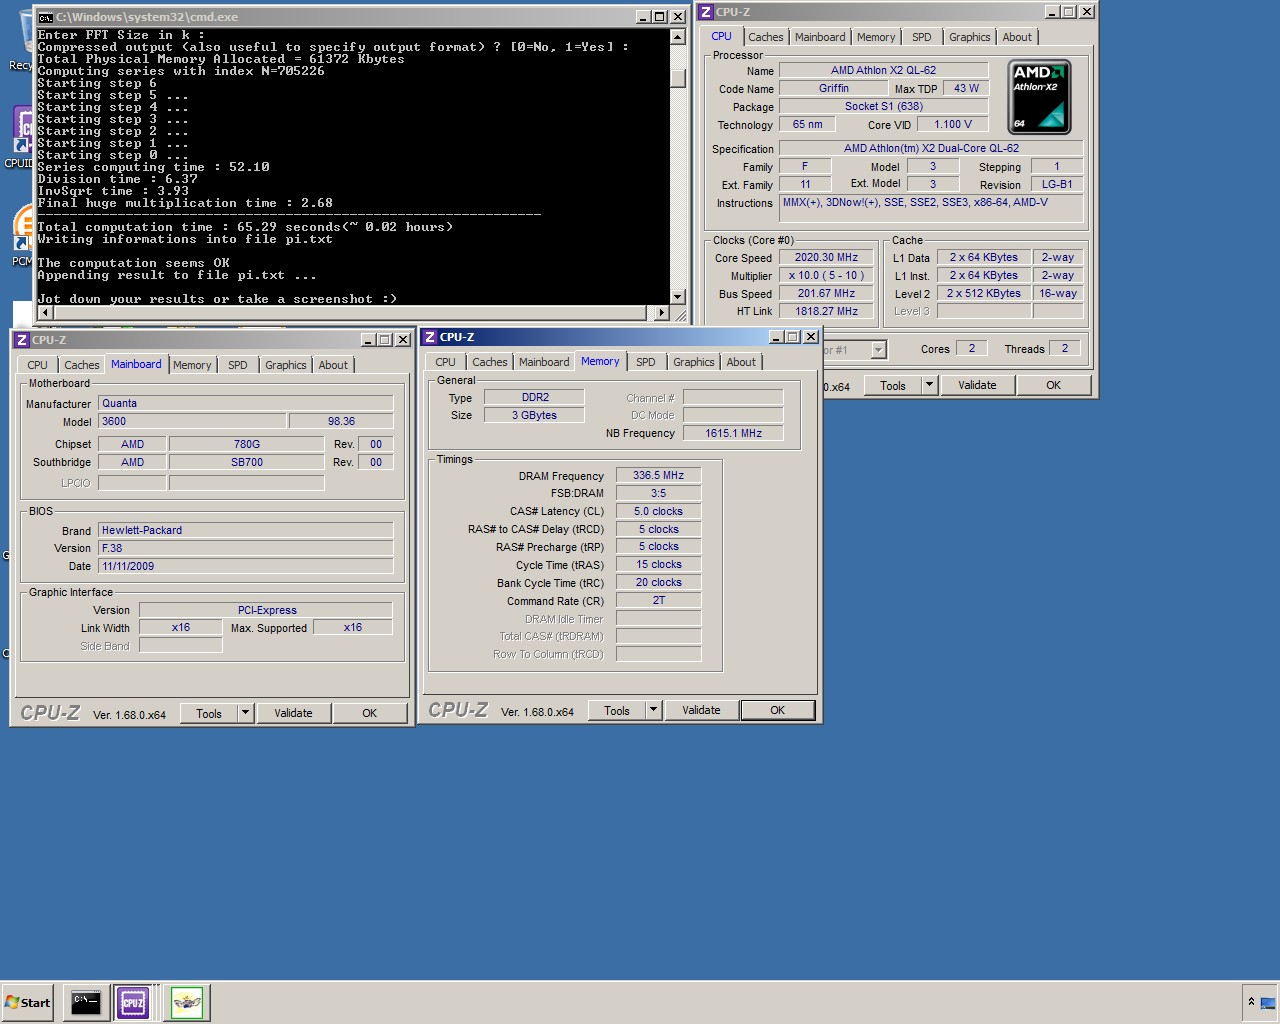Image resolution: width=1280 pixels, height=1024 pixels.
Task: Open CPU-Z taskbar button
Action: [x=133, y=1002]
